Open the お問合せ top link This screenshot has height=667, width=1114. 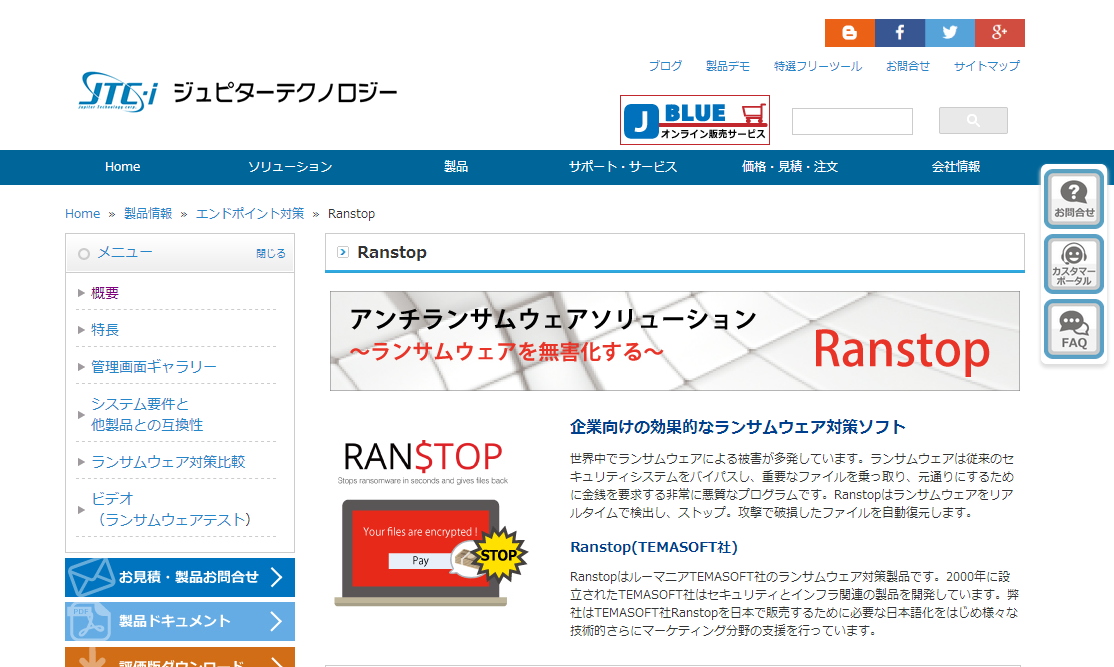coord(907,66)
